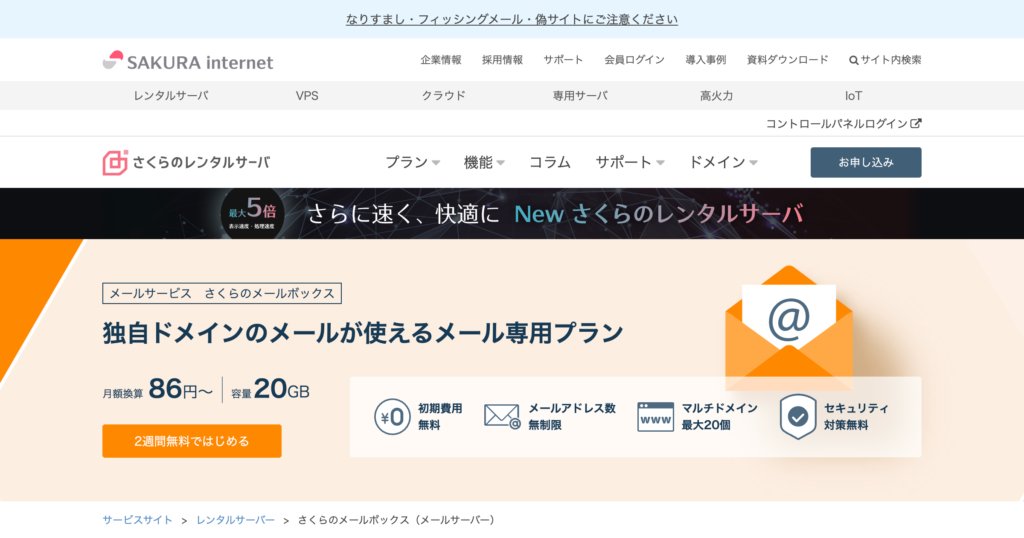Viewport: 1024px width, 538px height.
Task: Open the 専用サーバ service tab
Action: (580, 95)
